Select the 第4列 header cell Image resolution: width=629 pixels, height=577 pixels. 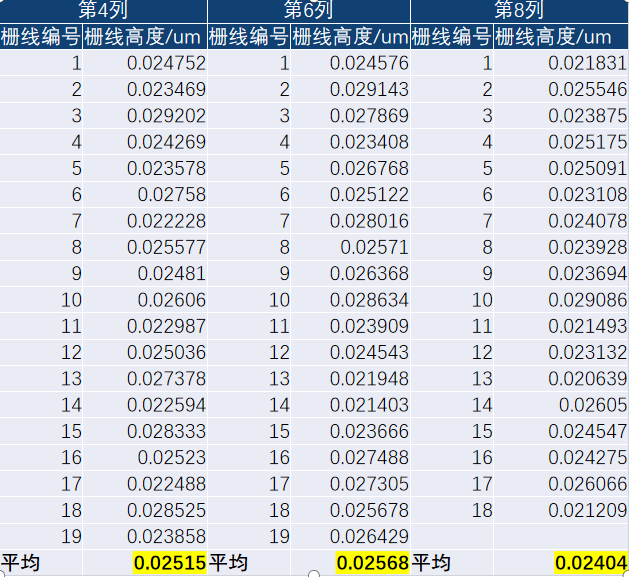pos(104,11)
